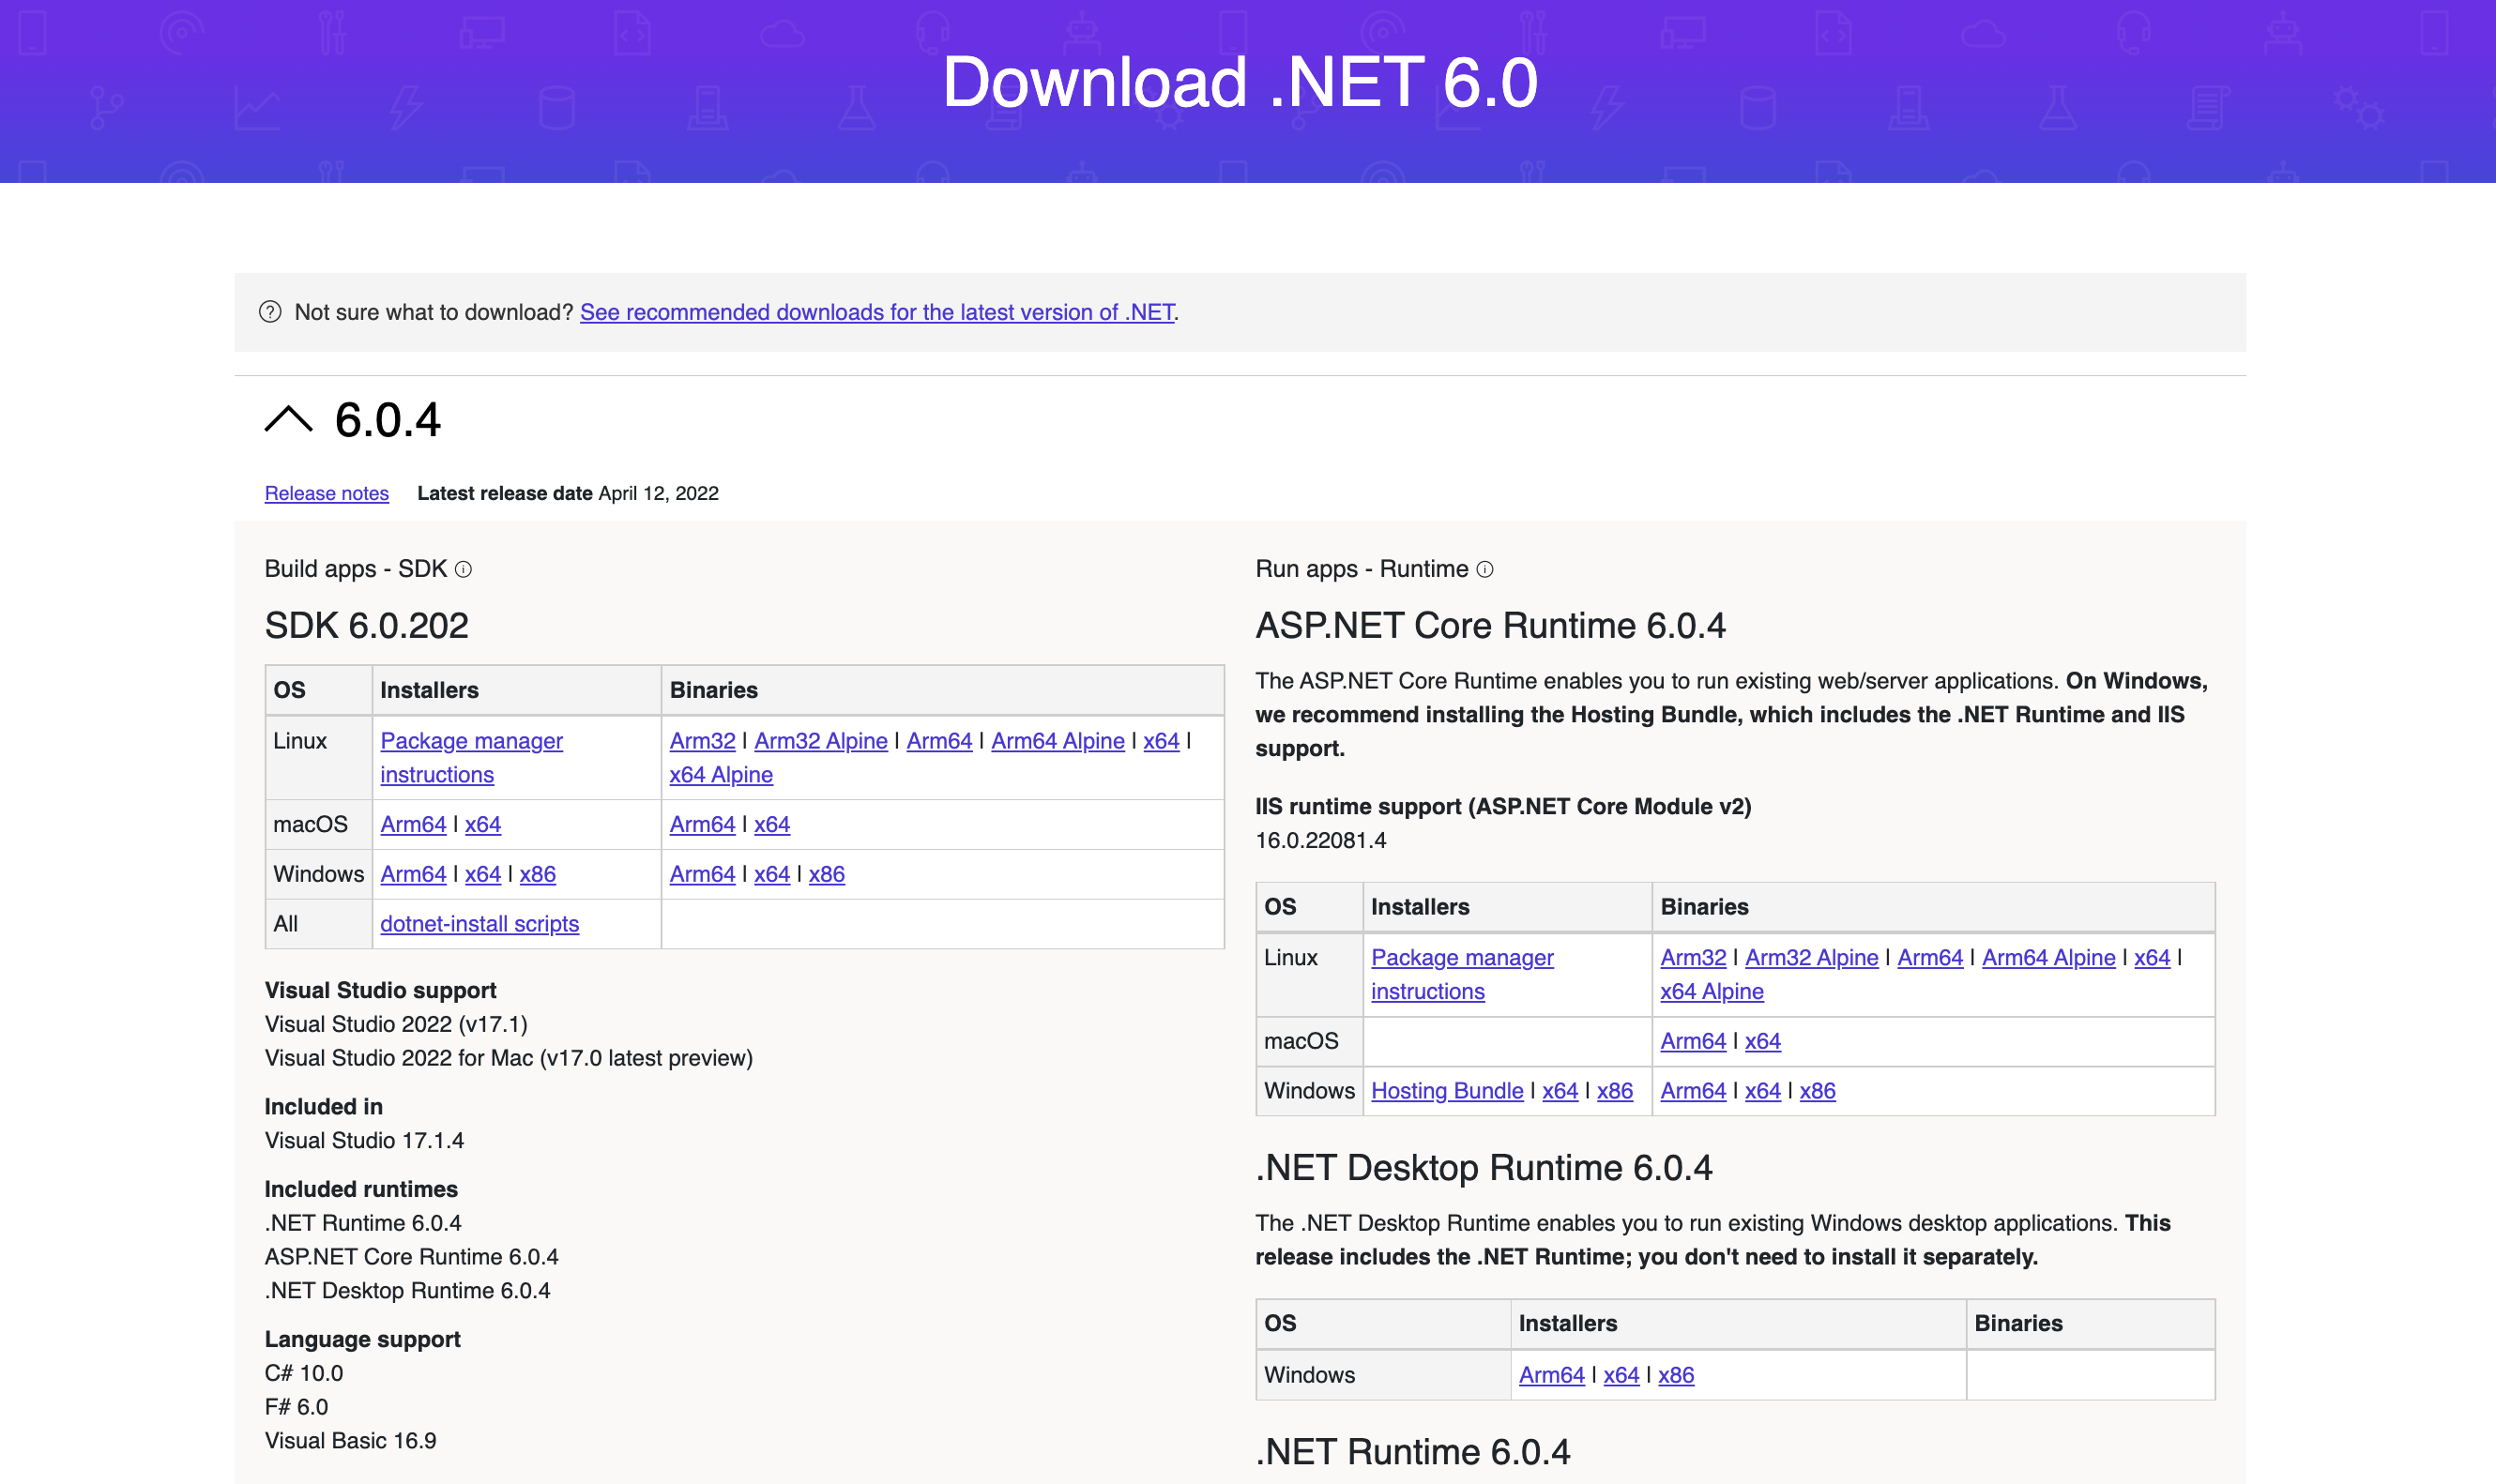Download ASP.NET Core Windows x64 installer

click(1560, 1090)
